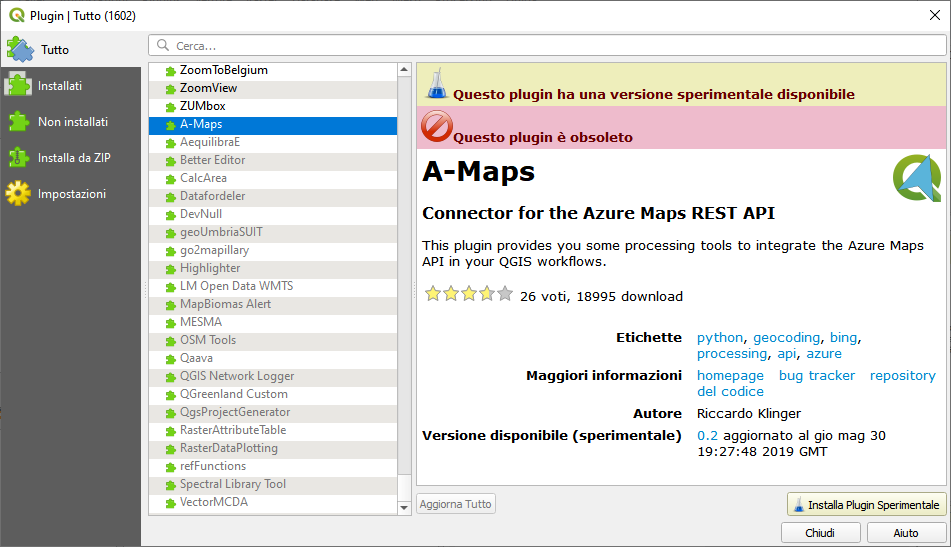Screen dimensions: 951x547
Task: Click Installa Plugin Sperimentale button
Action: [867, 505]
